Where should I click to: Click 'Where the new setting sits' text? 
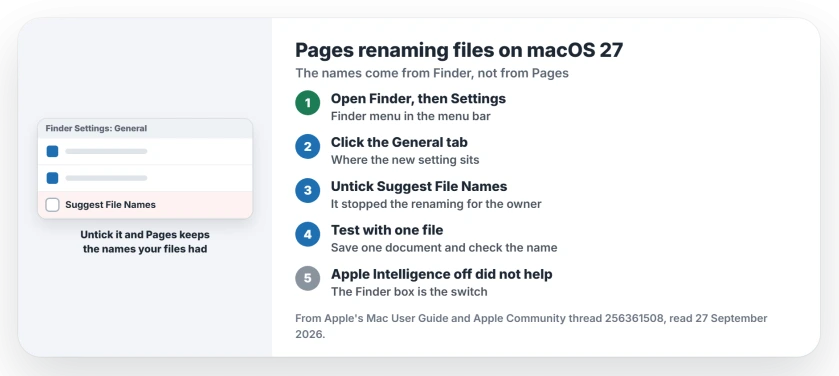[405, 160]
